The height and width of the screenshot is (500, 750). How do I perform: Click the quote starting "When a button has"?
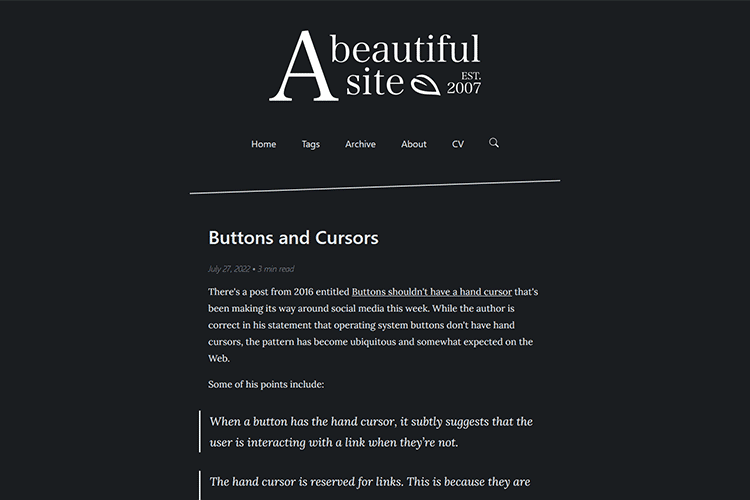pos(370,432)
